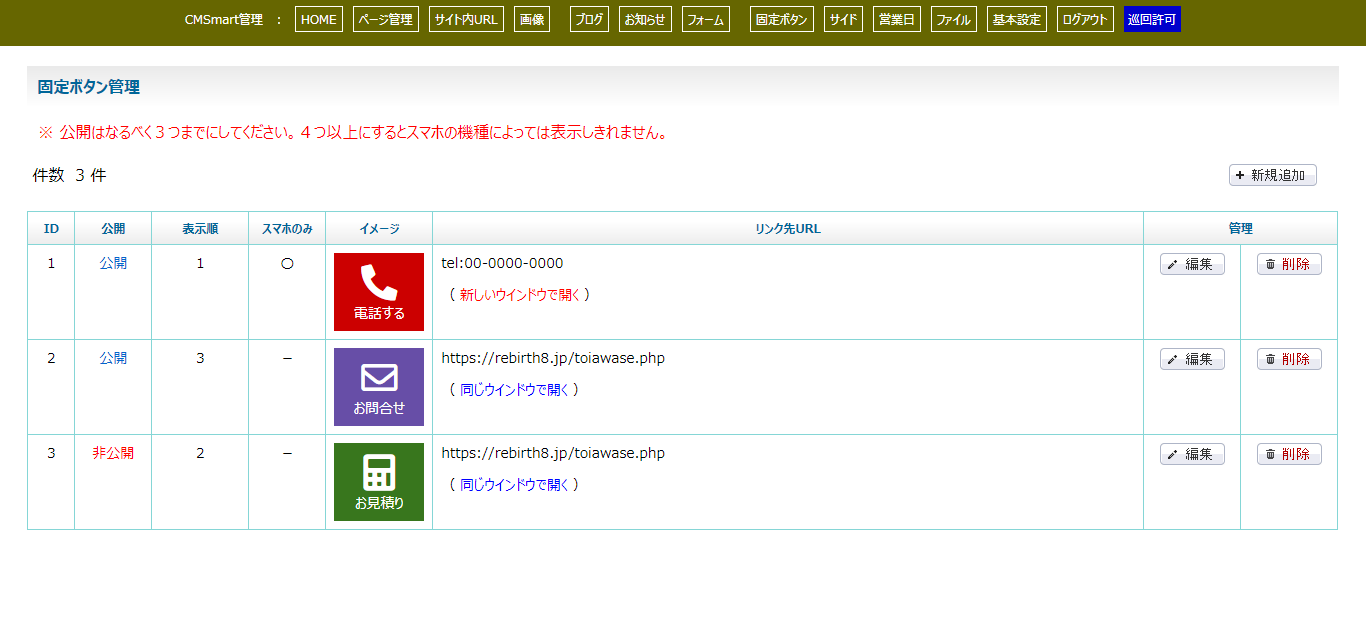Click the ログアウト menu button
The height and width of the screenshot is (618, 1366).
point(1085,19)
